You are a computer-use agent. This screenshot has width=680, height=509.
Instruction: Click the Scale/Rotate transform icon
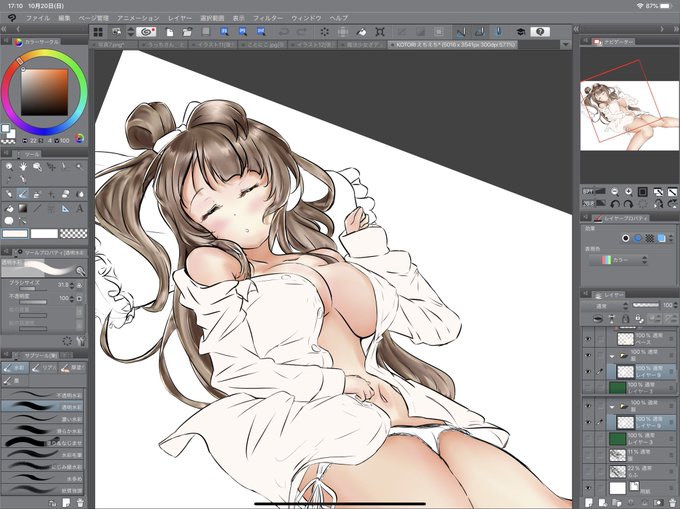coord(380,32)
